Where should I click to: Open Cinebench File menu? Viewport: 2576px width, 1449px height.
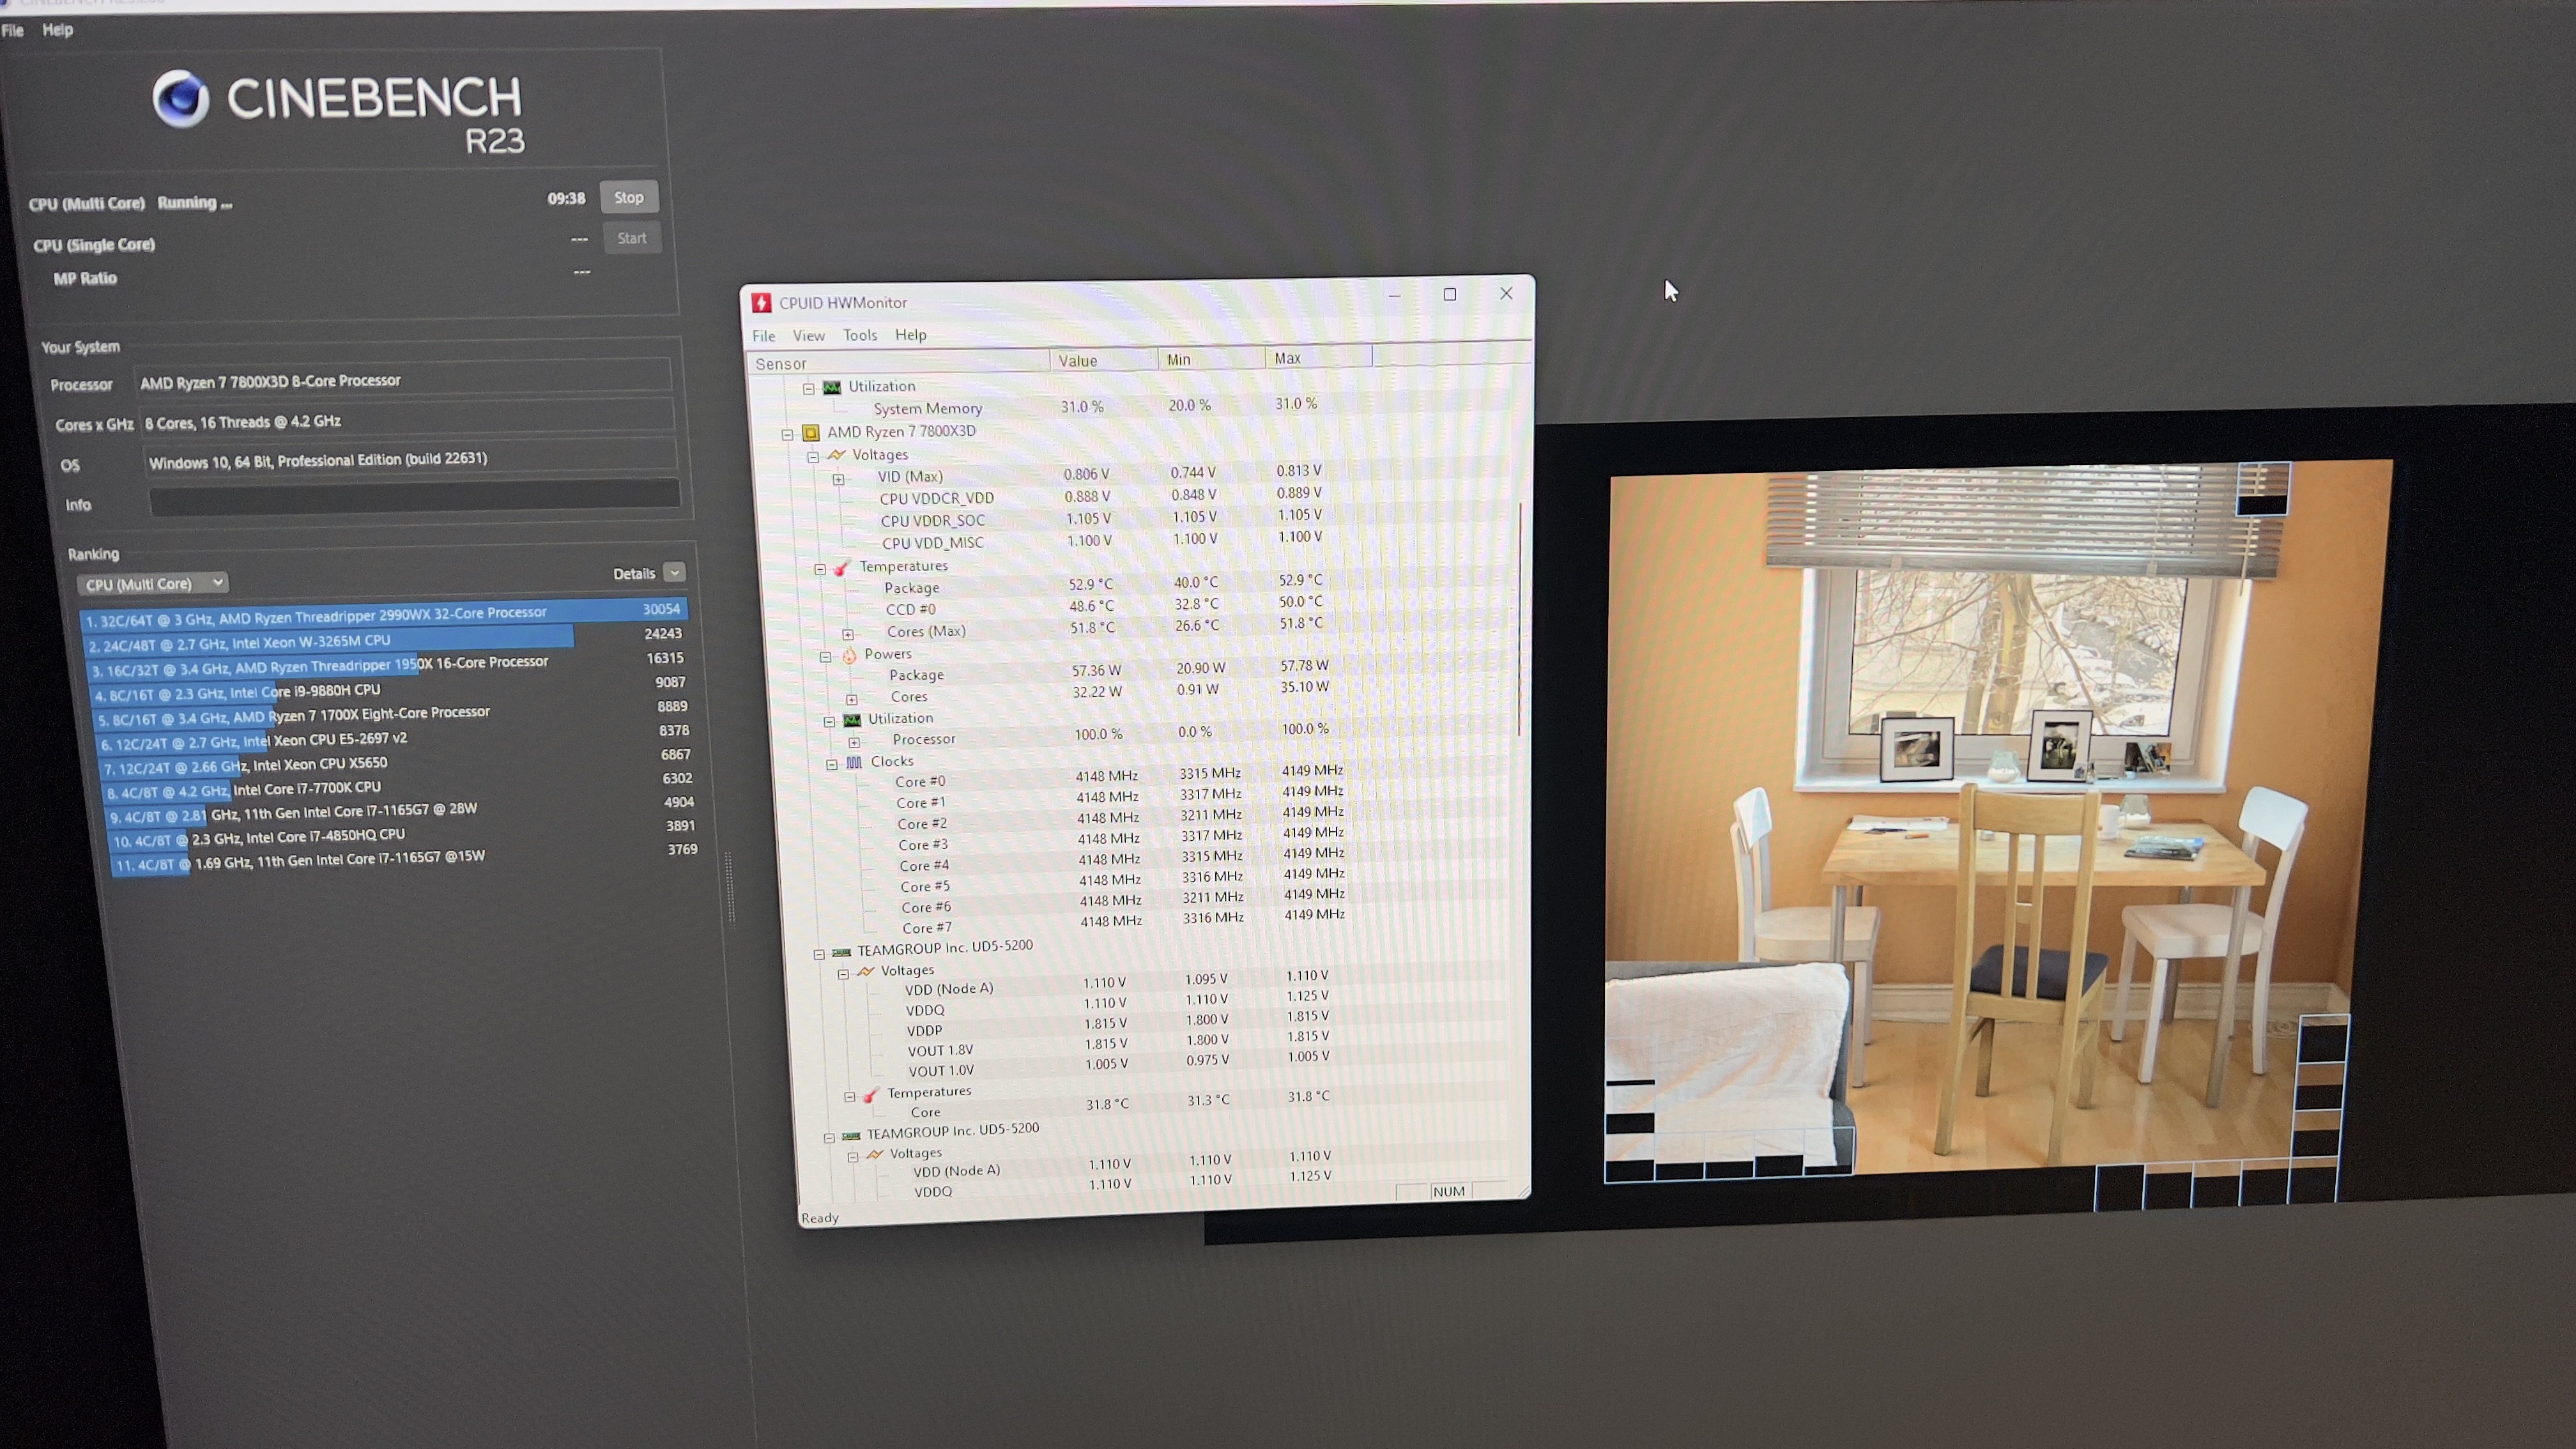[x=13, y=30]
